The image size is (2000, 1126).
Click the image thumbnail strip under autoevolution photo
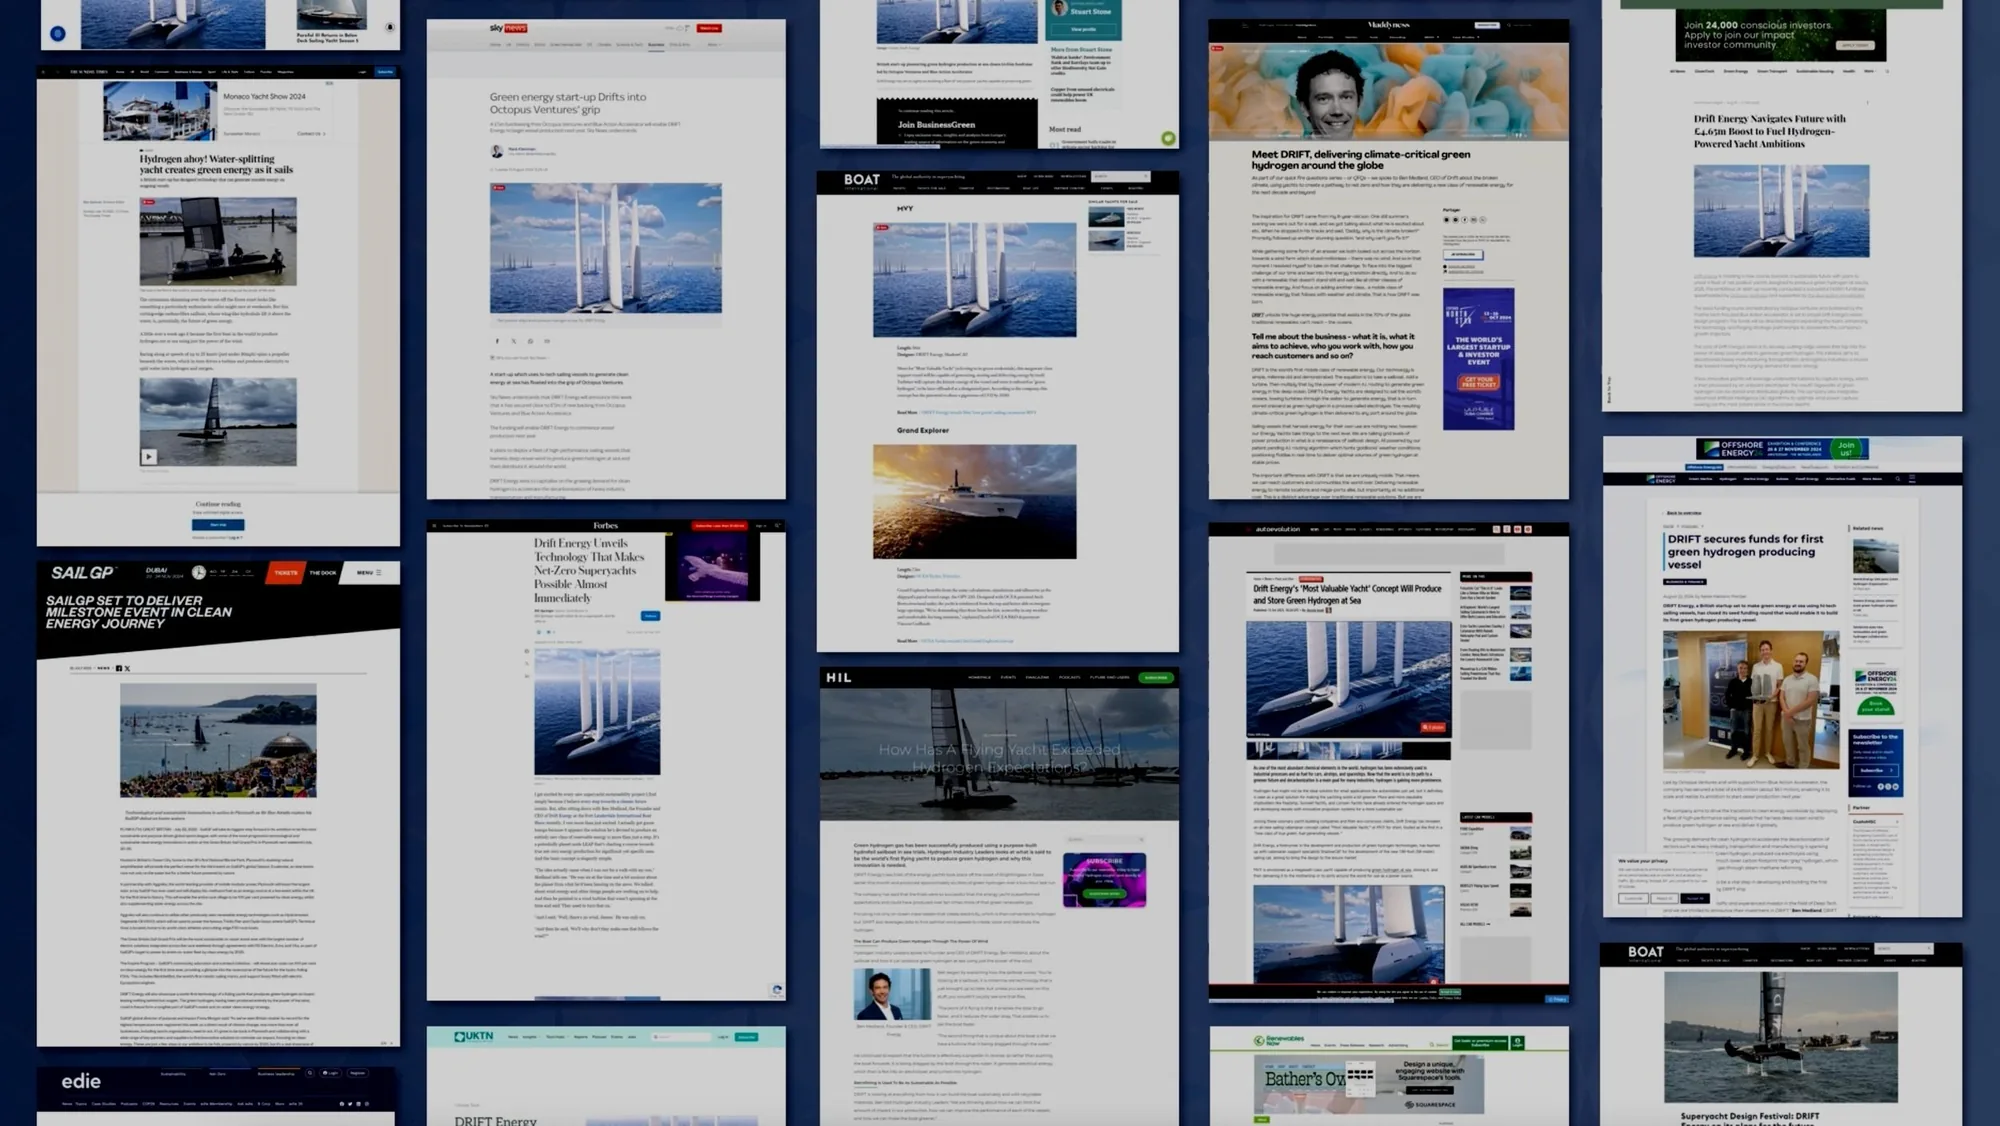[1348, 749]
